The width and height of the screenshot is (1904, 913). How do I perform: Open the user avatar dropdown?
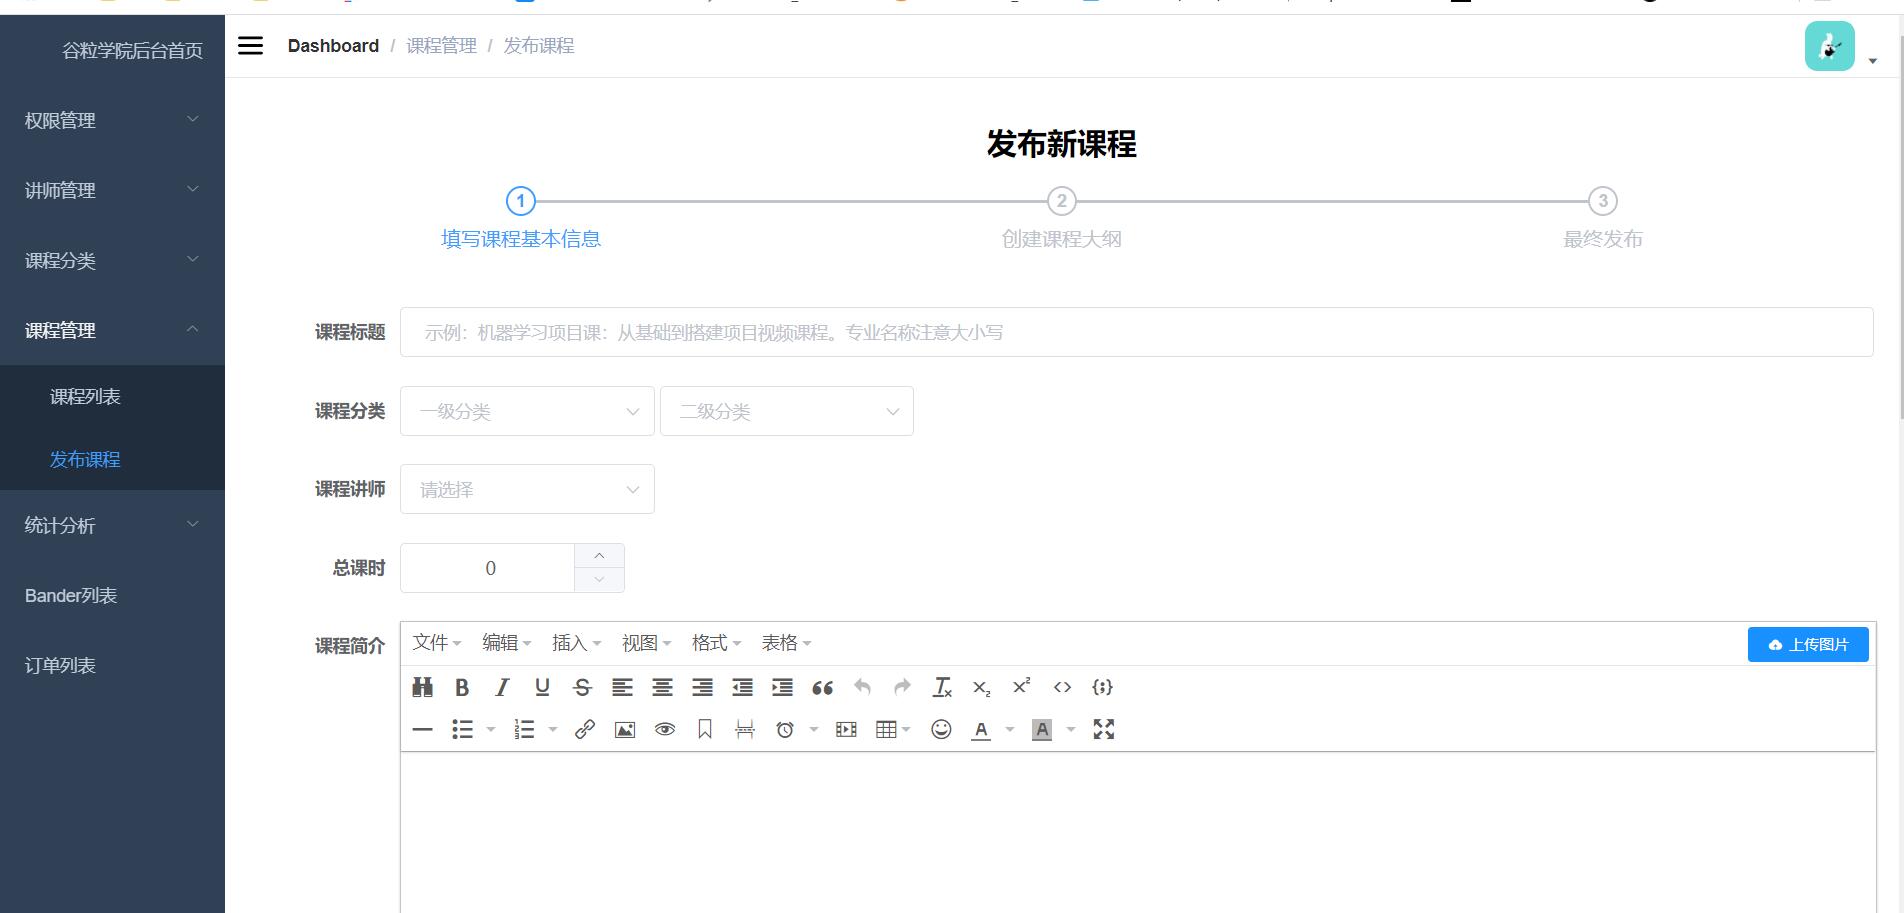pos(1840,47)
